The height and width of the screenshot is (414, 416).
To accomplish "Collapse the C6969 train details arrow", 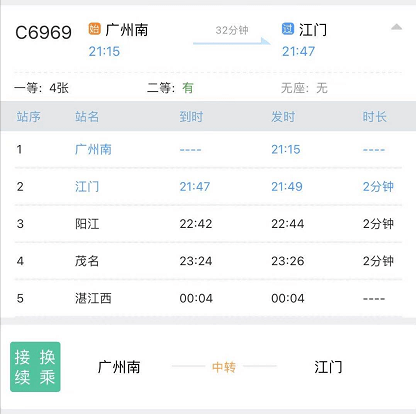I will click(396, 27).
